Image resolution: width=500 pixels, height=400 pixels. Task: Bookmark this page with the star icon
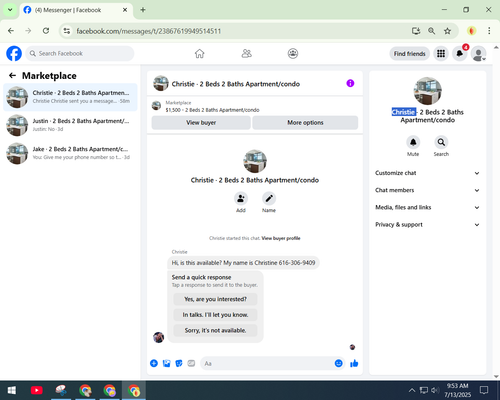[x=447, y=31]
